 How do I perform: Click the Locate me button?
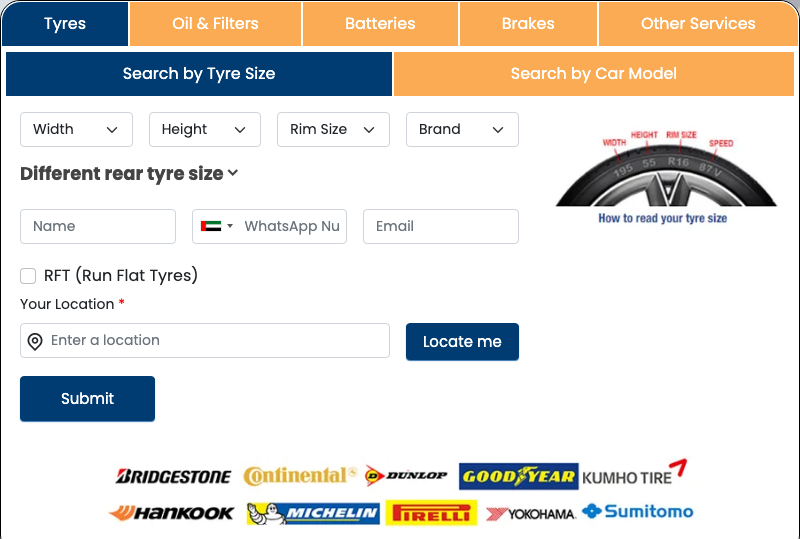point(462,341)
